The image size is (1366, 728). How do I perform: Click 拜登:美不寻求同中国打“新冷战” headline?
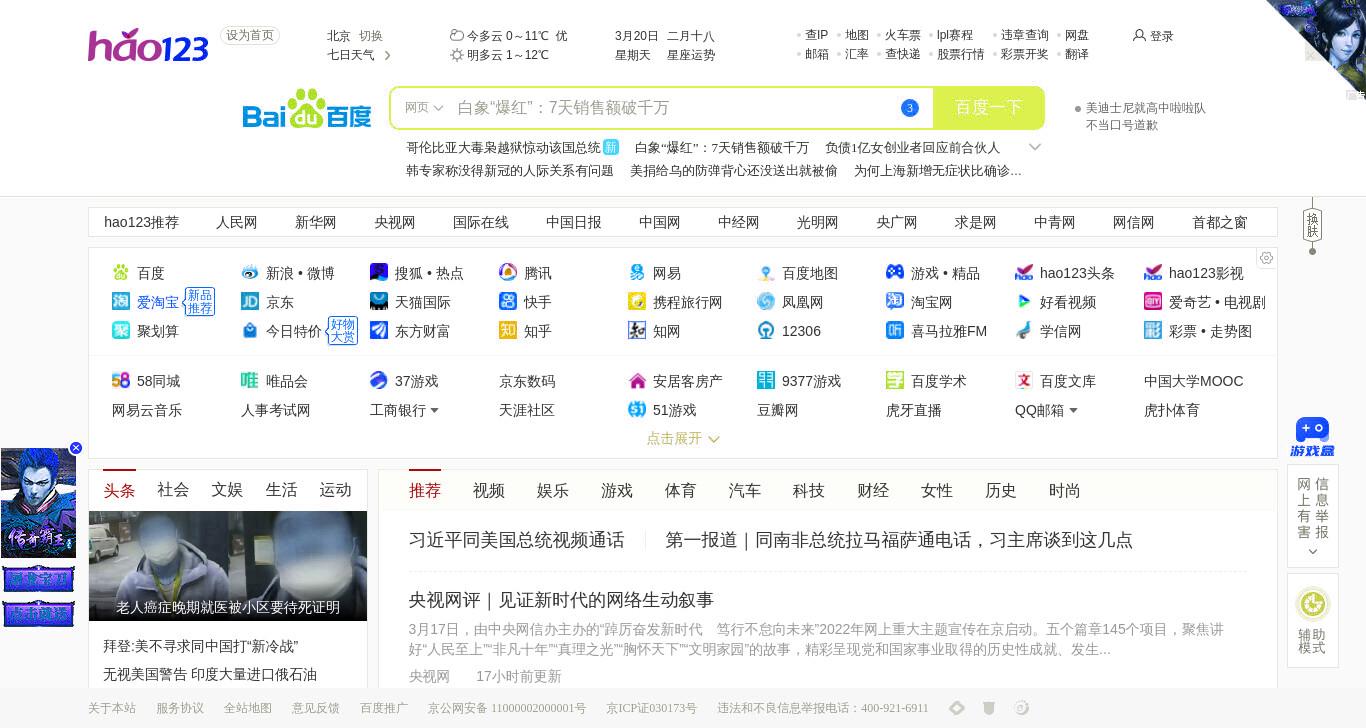[x=201, y=646]
